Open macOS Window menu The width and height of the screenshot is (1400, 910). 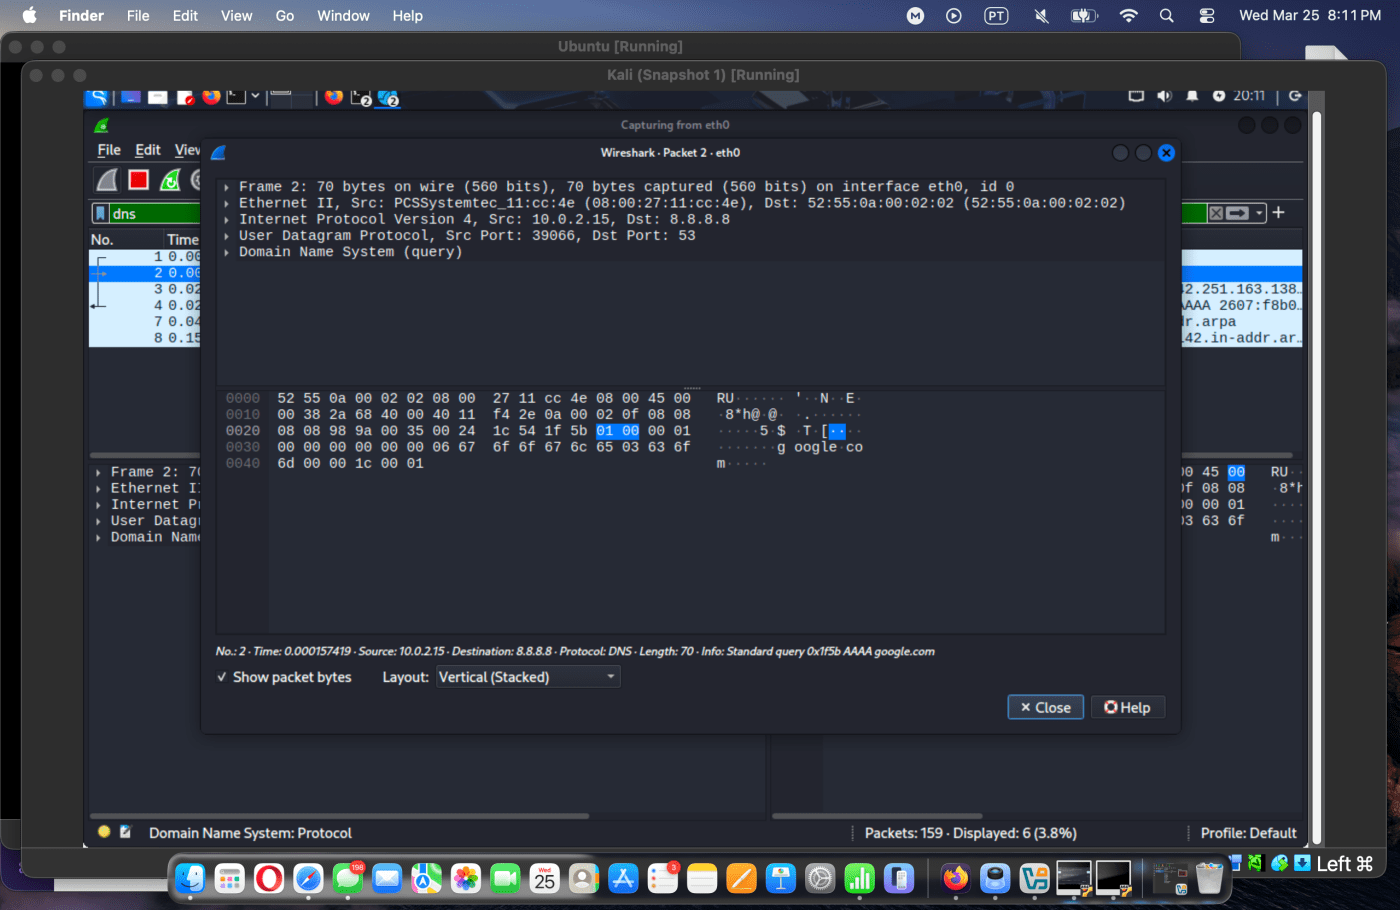[x=343, y=15]
